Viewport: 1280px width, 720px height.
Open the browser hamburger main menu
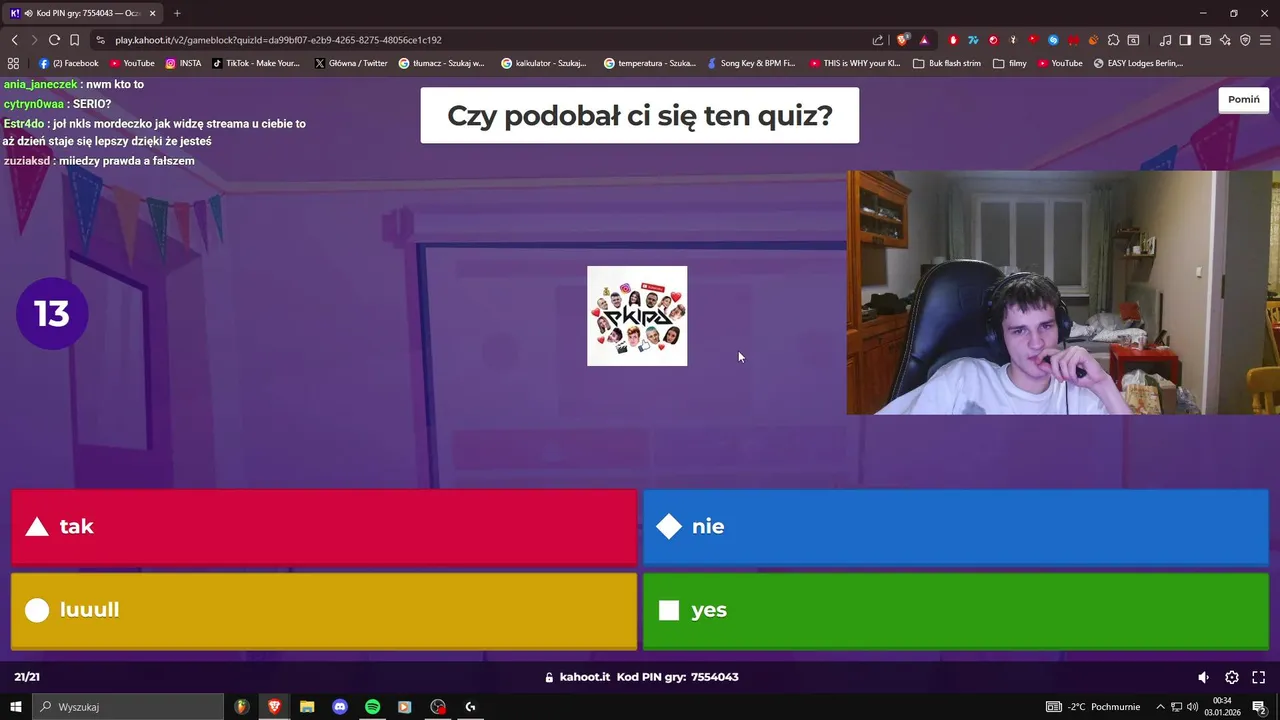[x=1265, y=40]
